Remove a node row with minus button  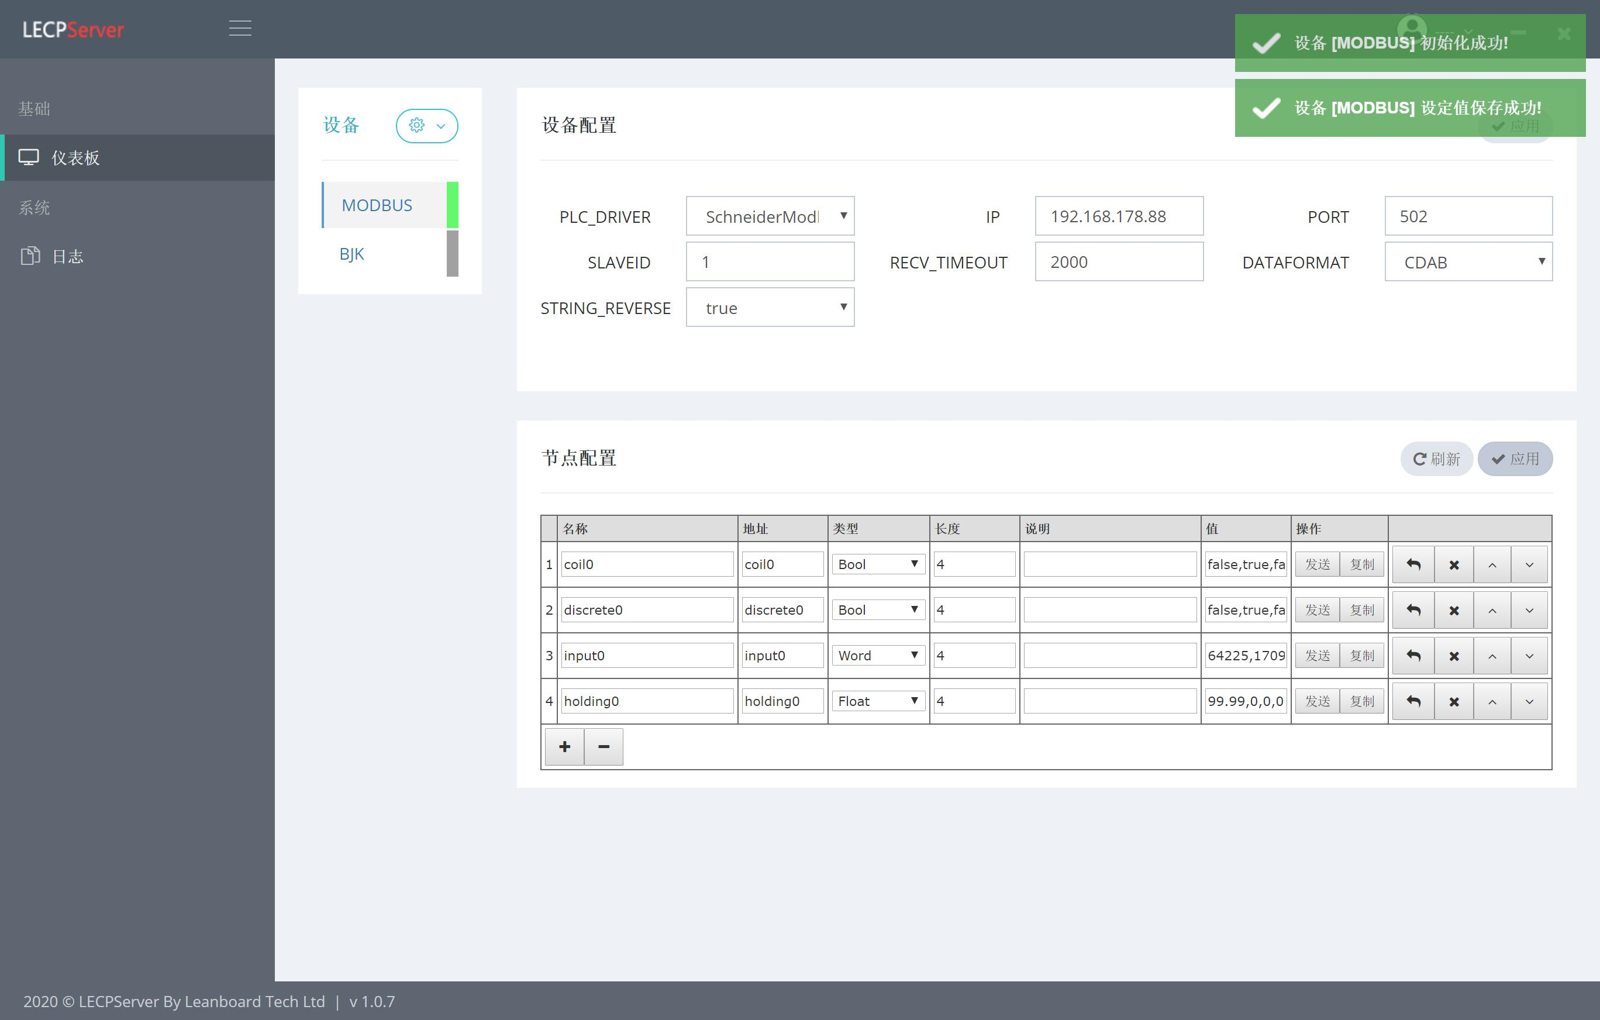(604, 747)
